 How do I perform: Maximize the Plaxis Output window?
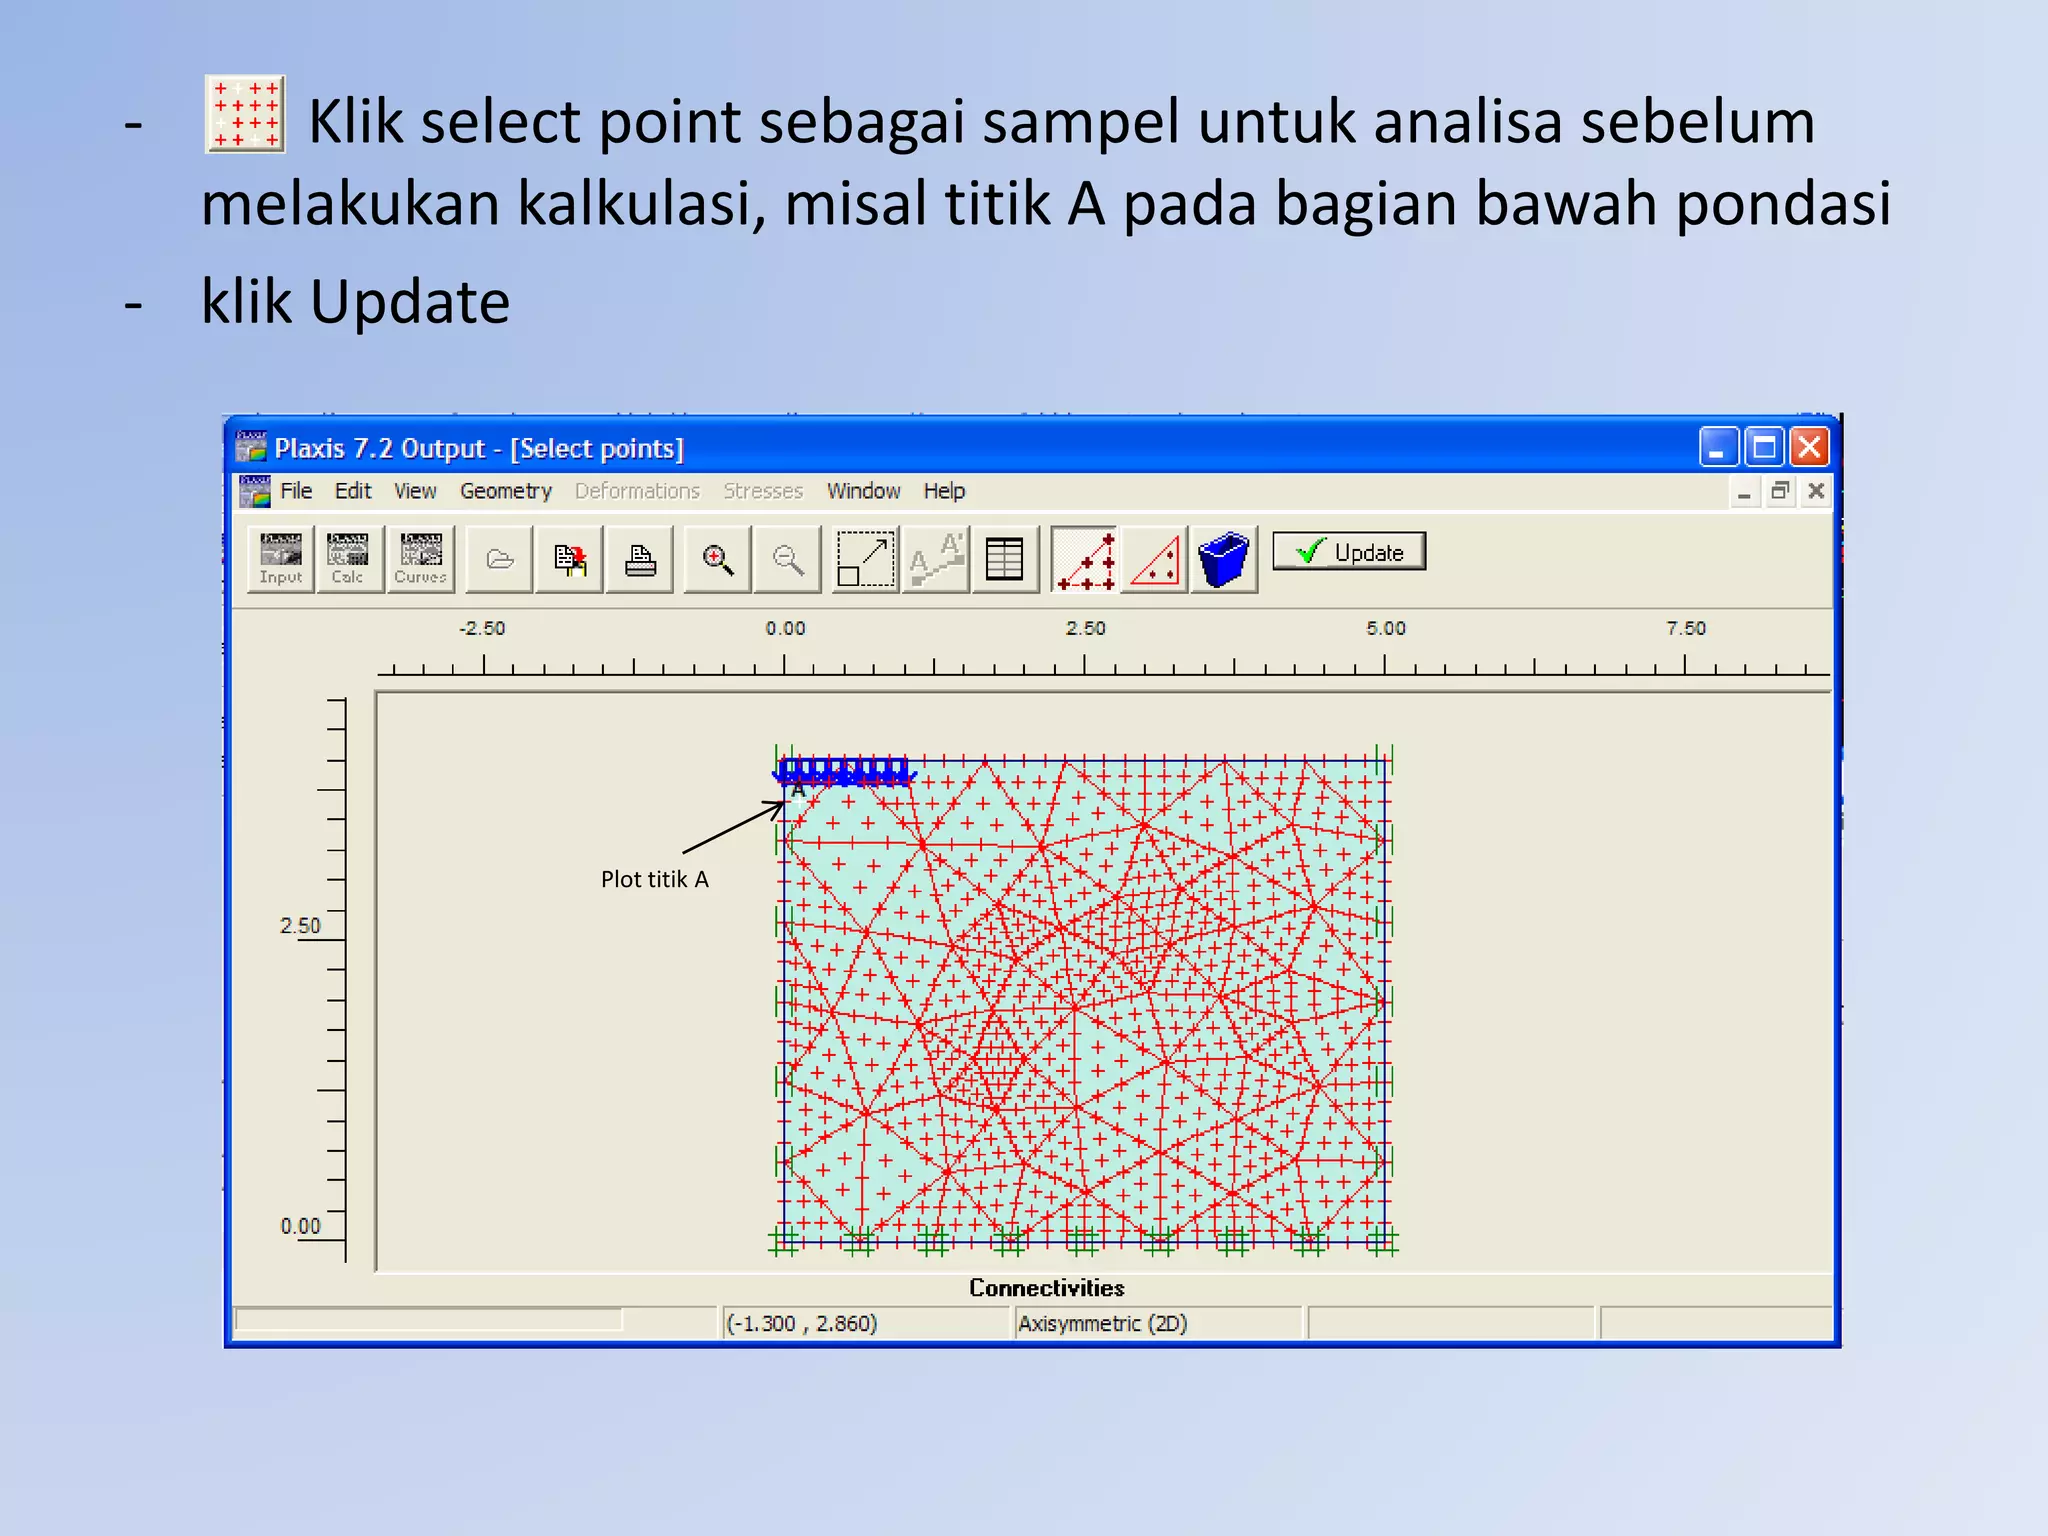[1764, 447]
